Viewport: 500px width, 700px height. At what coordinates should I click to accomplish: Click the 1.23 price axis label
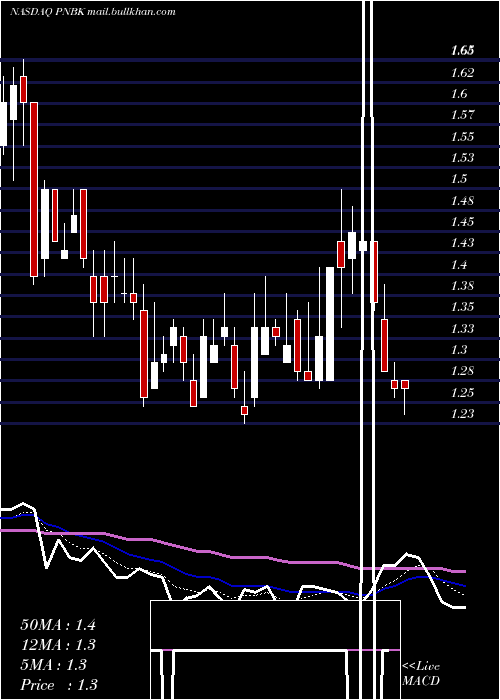tap(462, 414)
